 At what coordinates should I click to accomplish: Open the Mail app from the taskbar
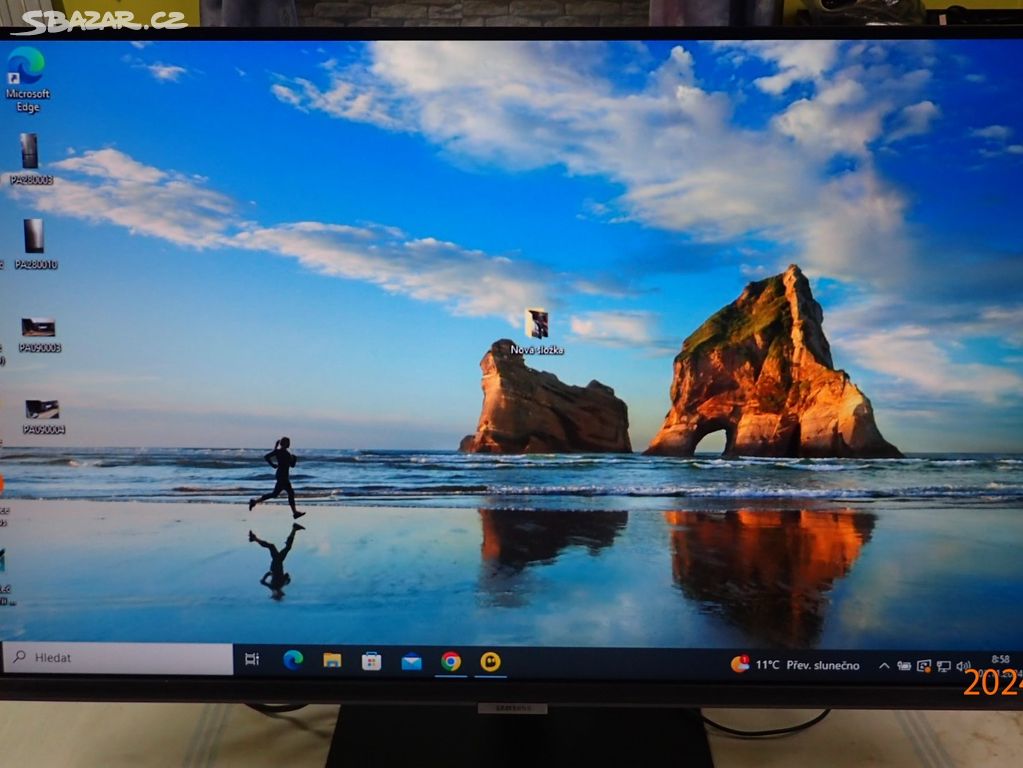[411, 662]
